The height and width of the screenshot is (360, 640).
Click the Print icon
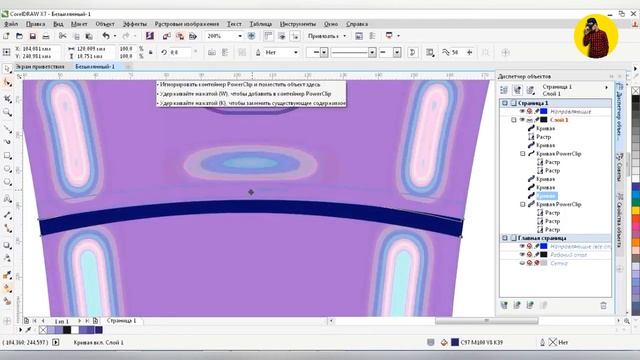tap(46, 36)
